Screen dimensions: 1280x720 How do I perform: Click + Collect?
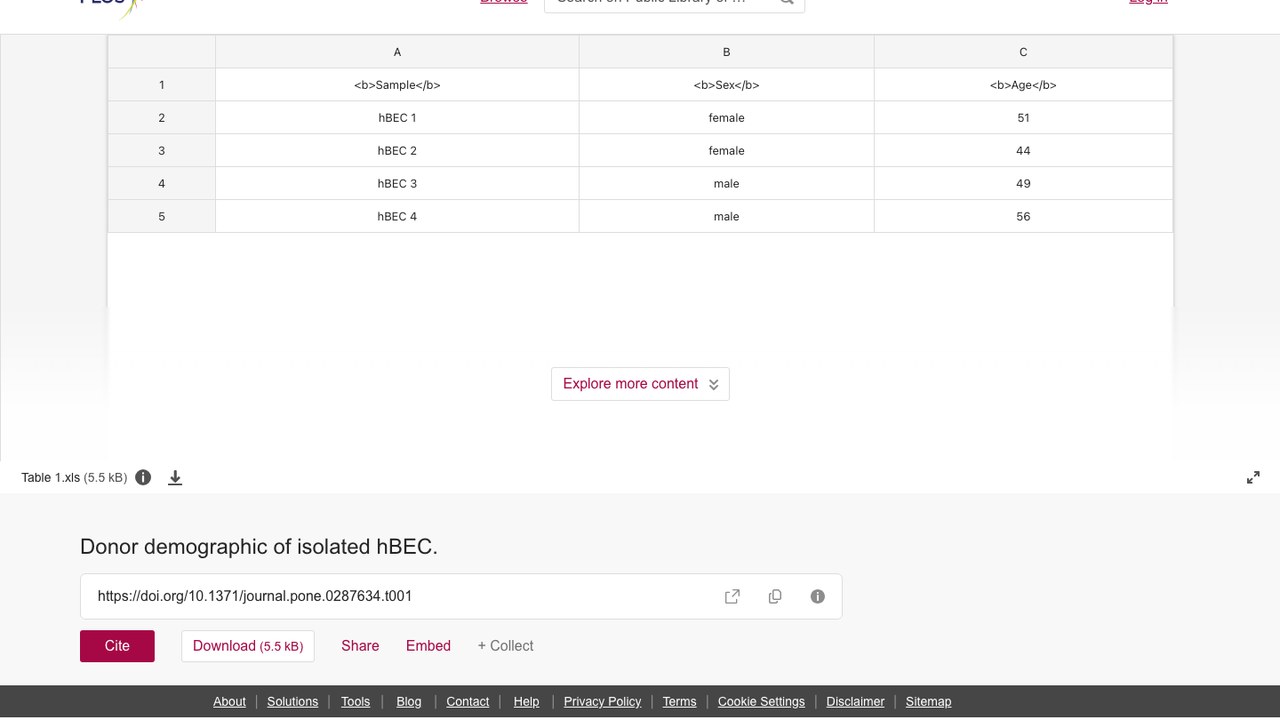pos(505,646)
